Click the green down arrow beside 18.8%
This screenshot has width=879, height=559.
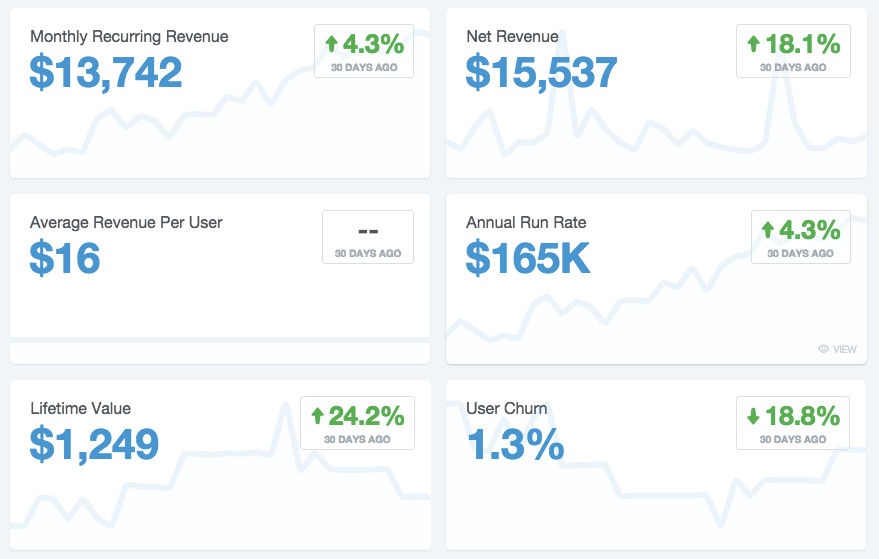pyautogui.click(x=753, y=416)
